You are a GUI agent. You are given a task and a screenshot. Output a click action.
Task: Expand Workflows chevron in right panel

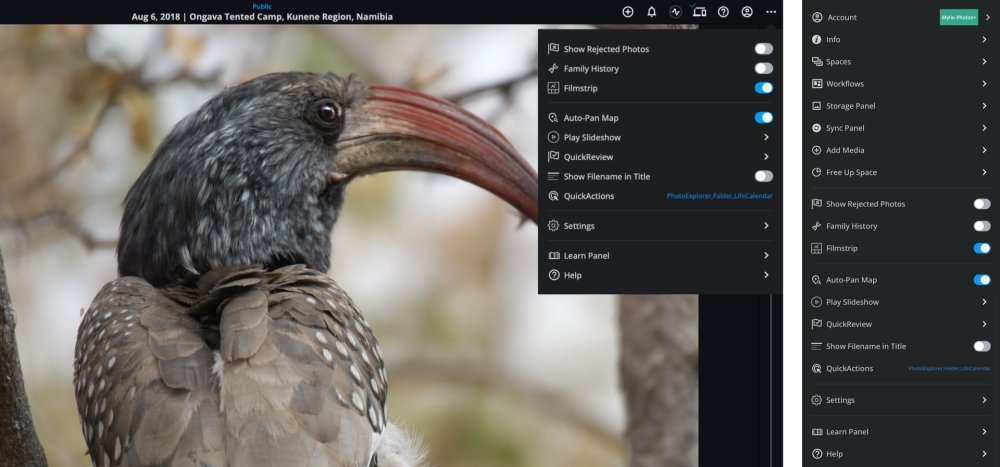(985, 84)
